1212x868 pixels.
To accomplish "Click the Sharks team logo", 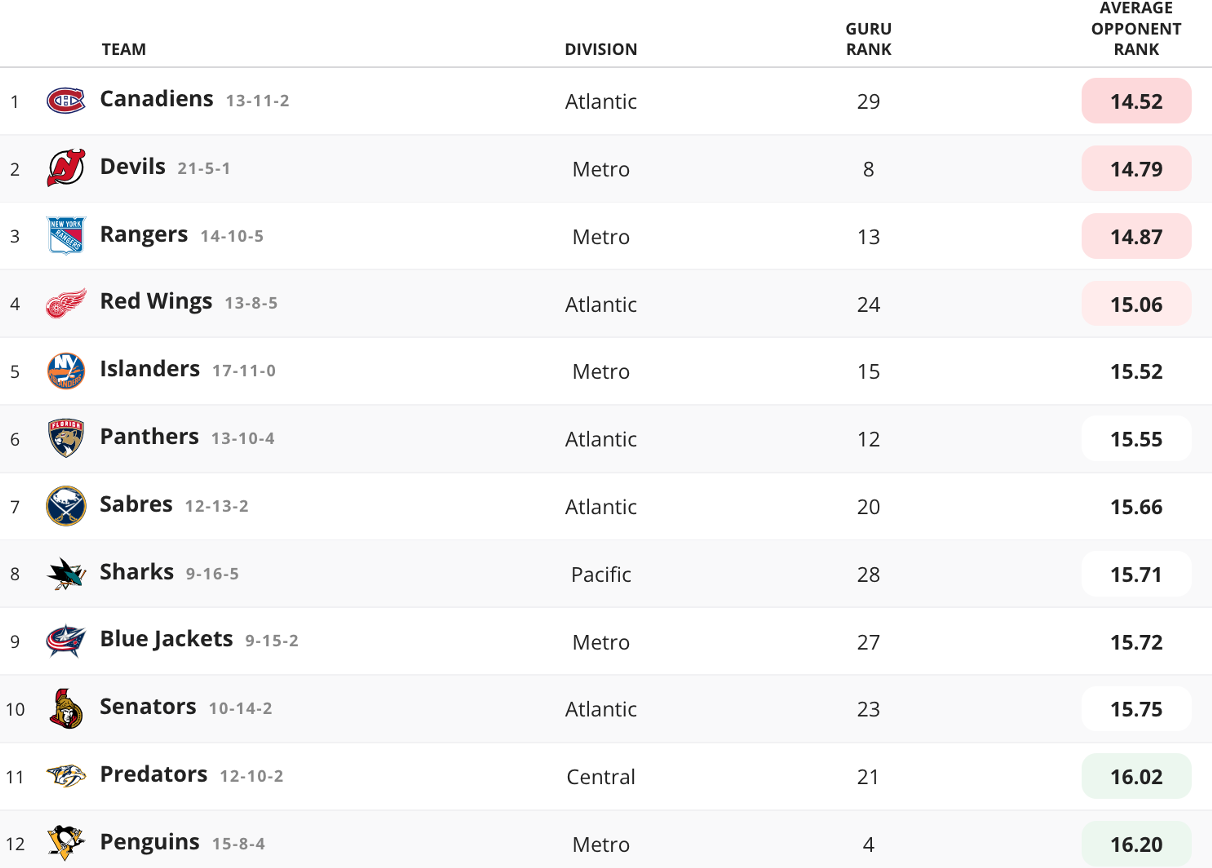I will [66, 573].
